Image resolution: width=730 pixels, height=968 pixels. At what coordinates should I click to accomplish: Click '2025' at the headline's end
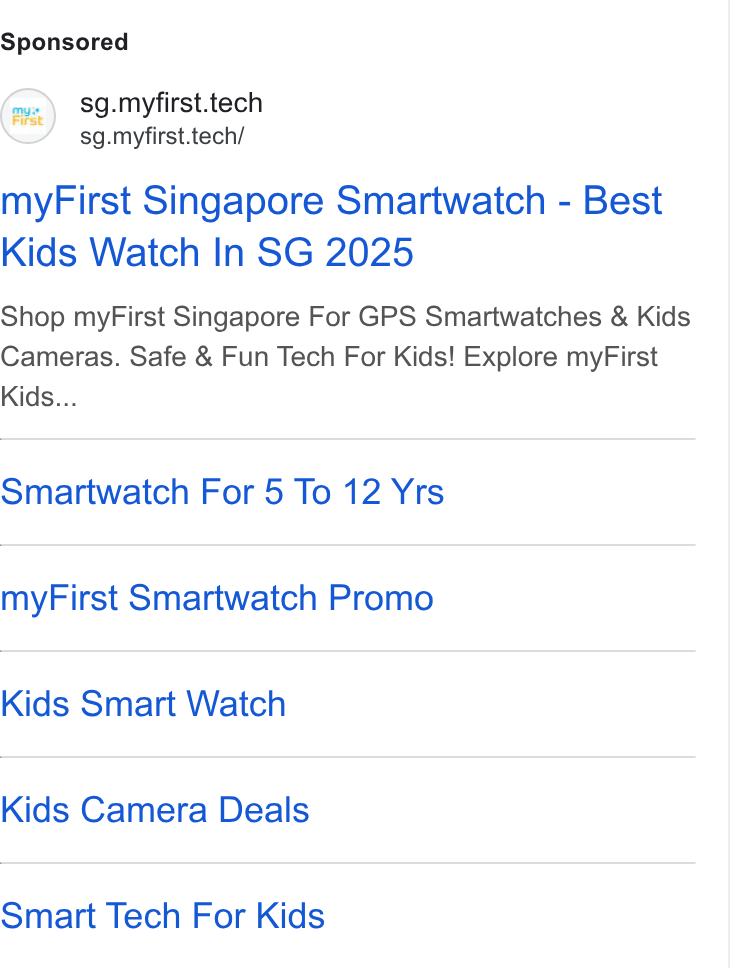(x=369, y=252)
